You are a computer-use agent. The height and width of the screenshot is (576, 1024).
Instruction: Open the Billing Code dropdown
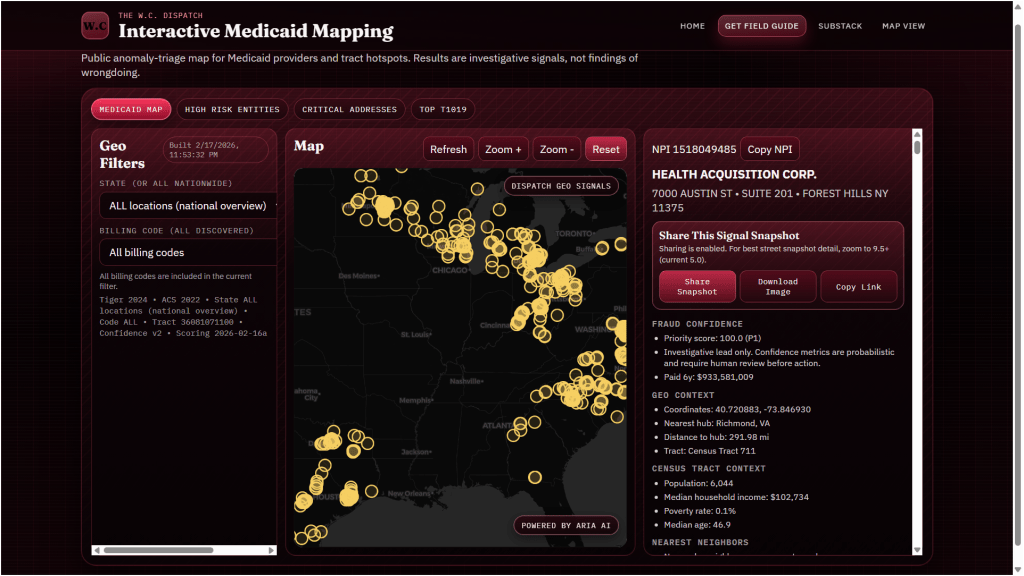click(x=188, y=253)
